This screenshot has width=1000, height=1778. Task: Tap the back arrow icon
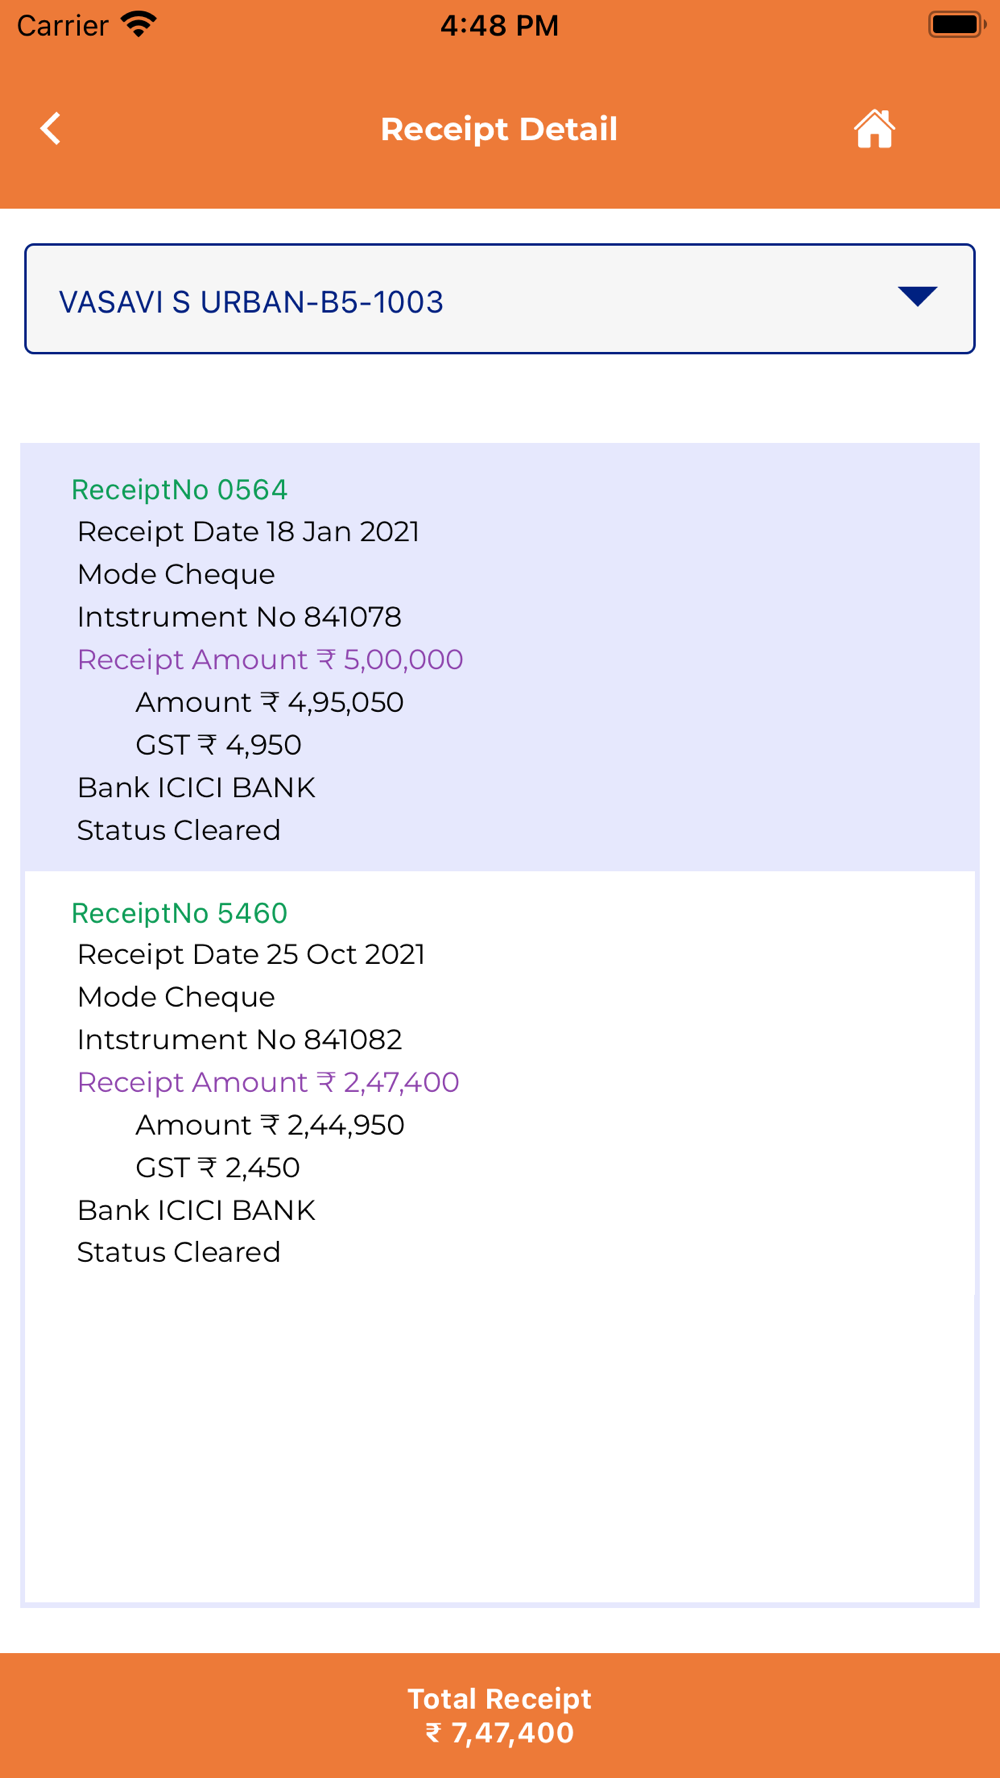coord(51,129)
